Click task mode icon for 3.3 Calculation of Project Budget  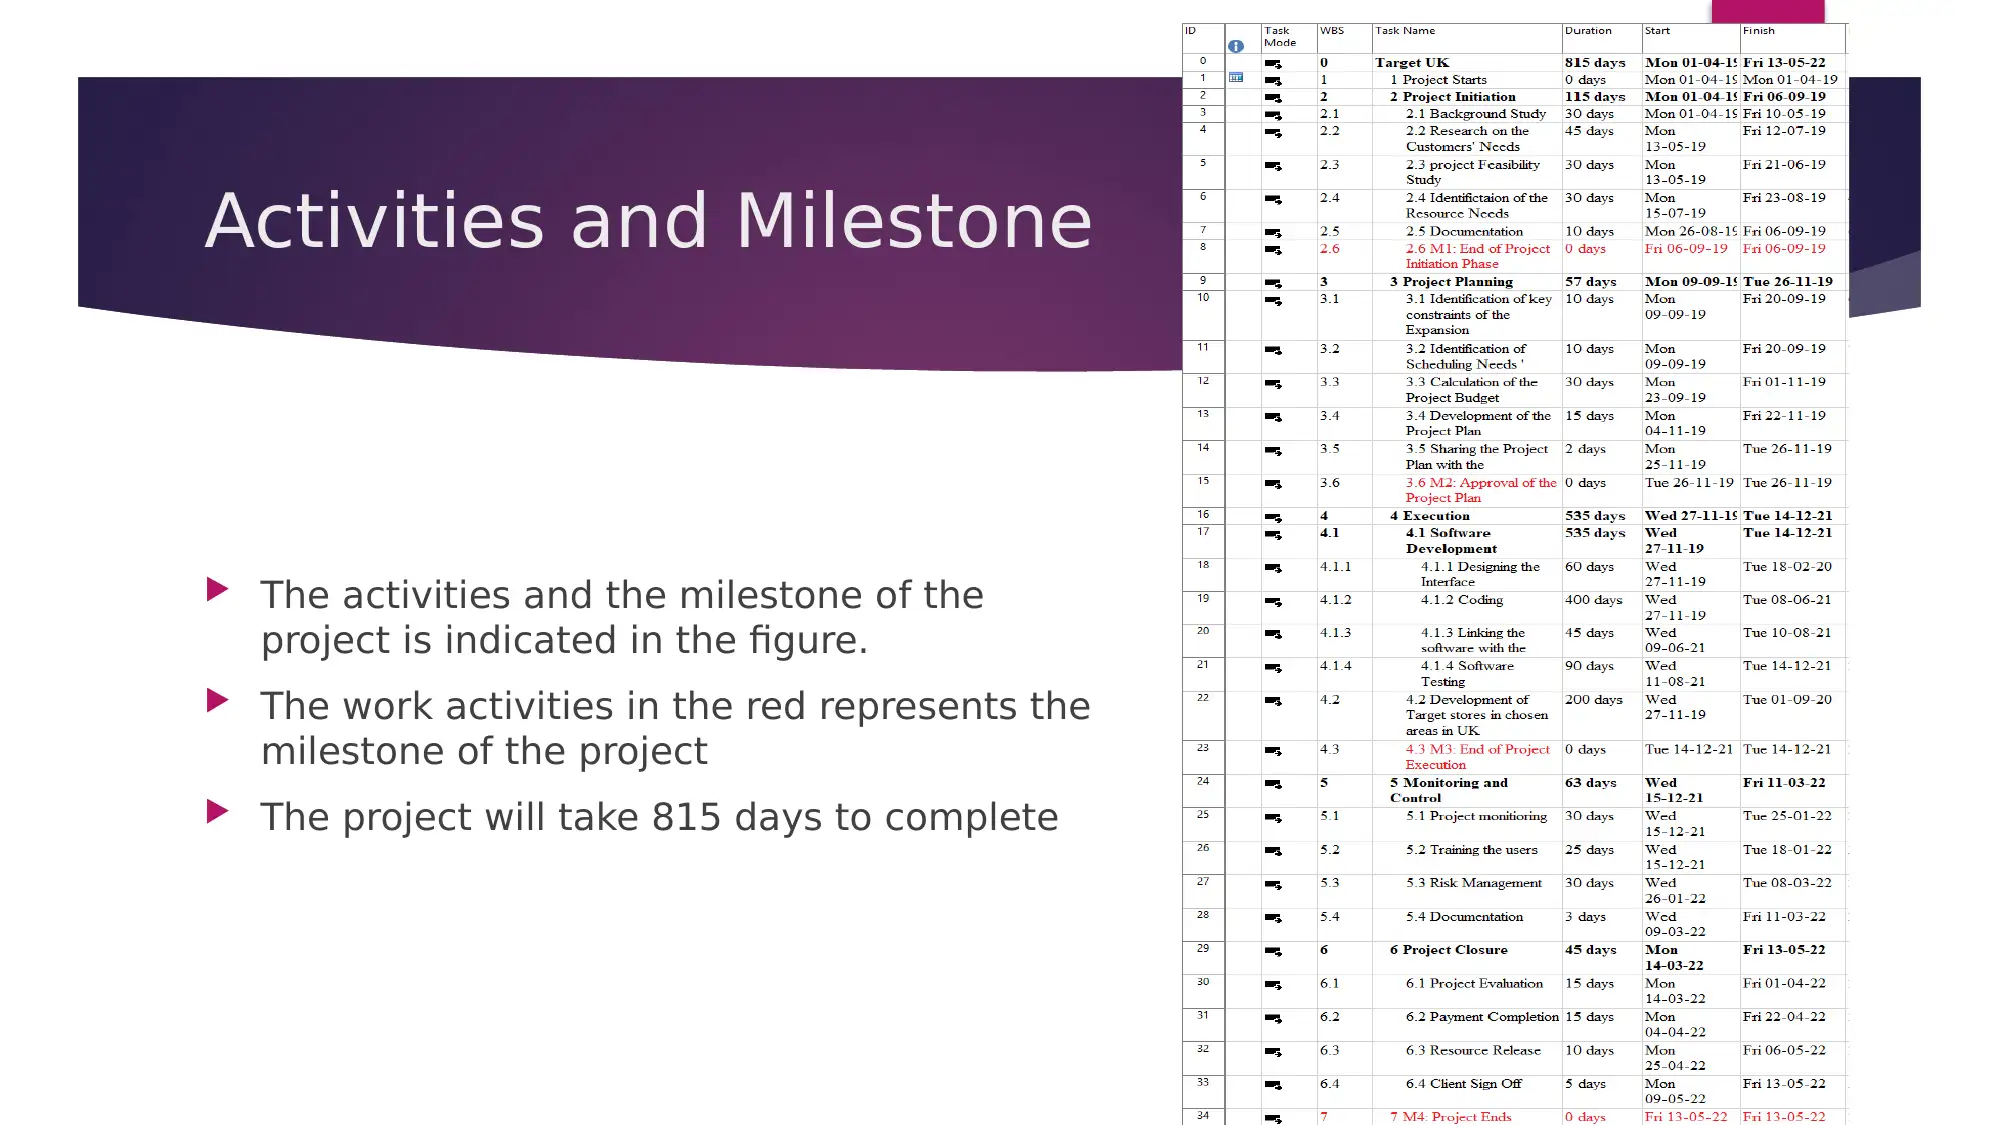(1273, 384)
